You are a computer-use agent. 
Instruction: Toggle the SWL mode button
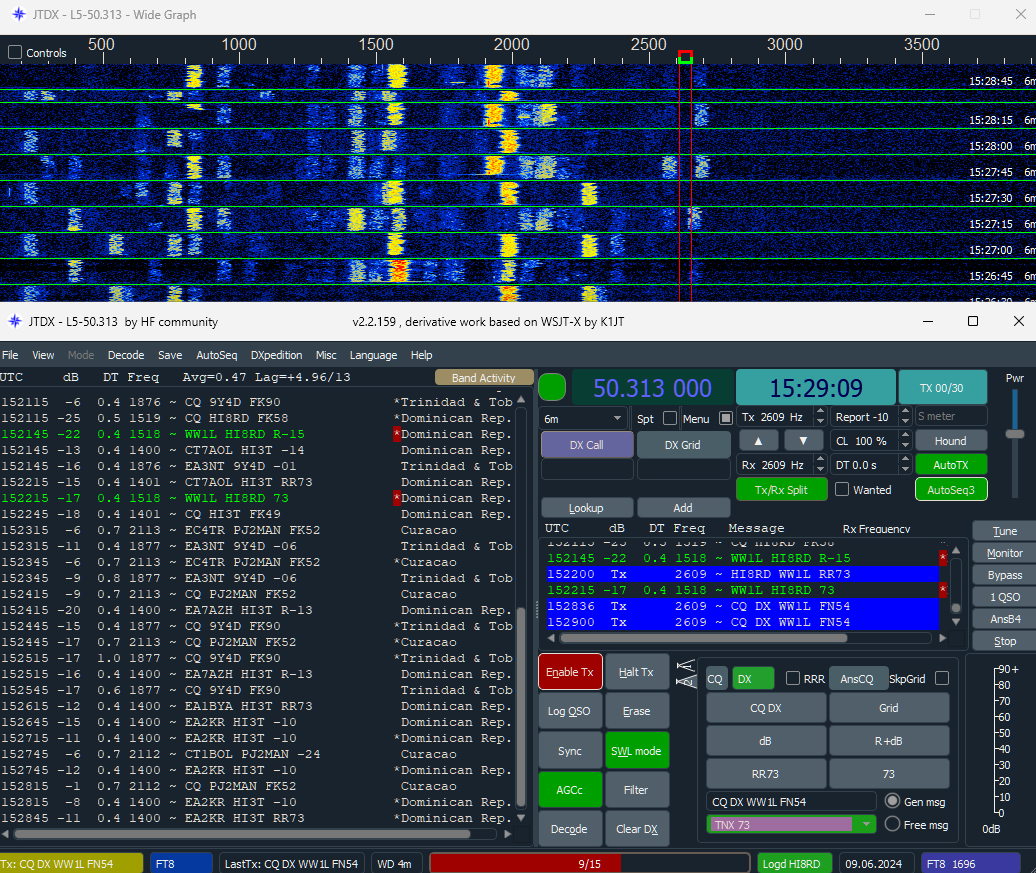coord(636,751)
